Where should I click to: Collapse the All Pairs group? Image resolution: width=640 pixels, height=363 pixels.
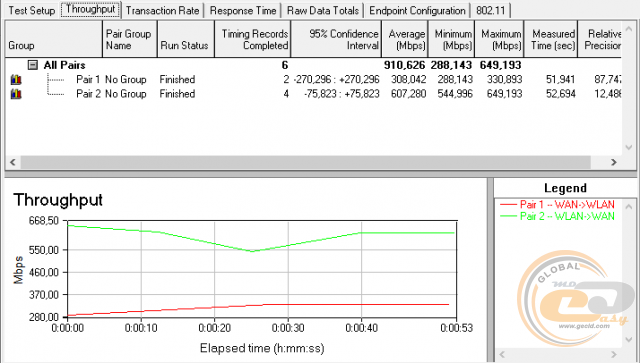pyautogui.click(x=33, y=65)
